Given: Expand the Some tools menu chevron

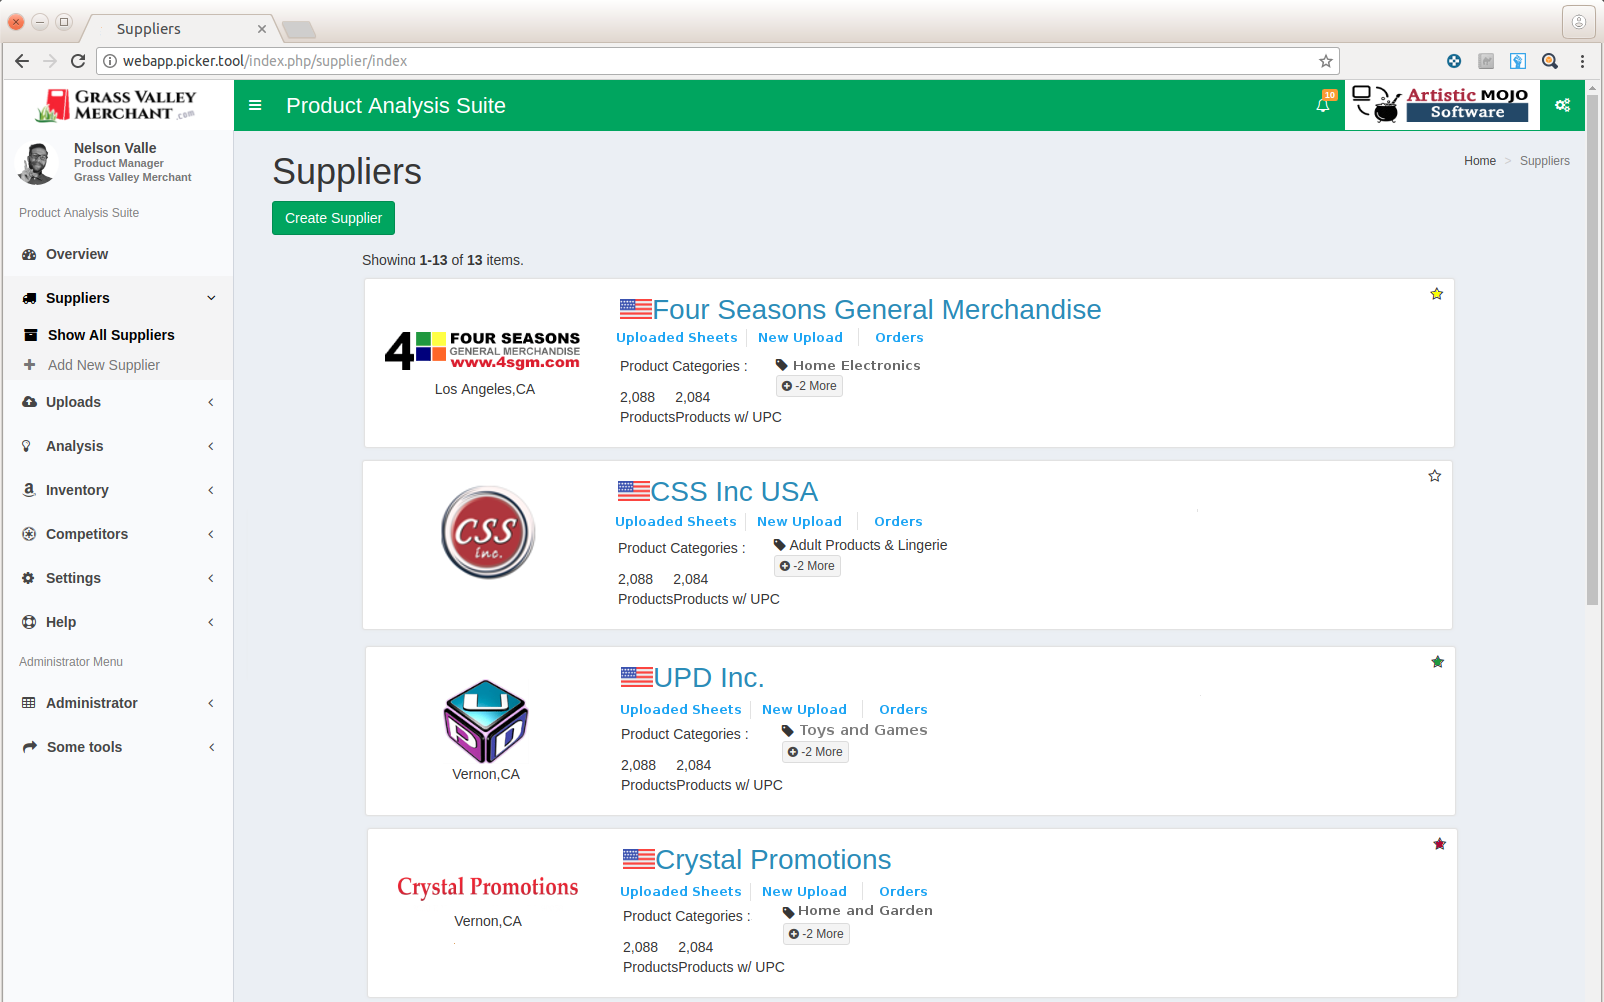Looking at the screenshot, I should tap(211, 747).
